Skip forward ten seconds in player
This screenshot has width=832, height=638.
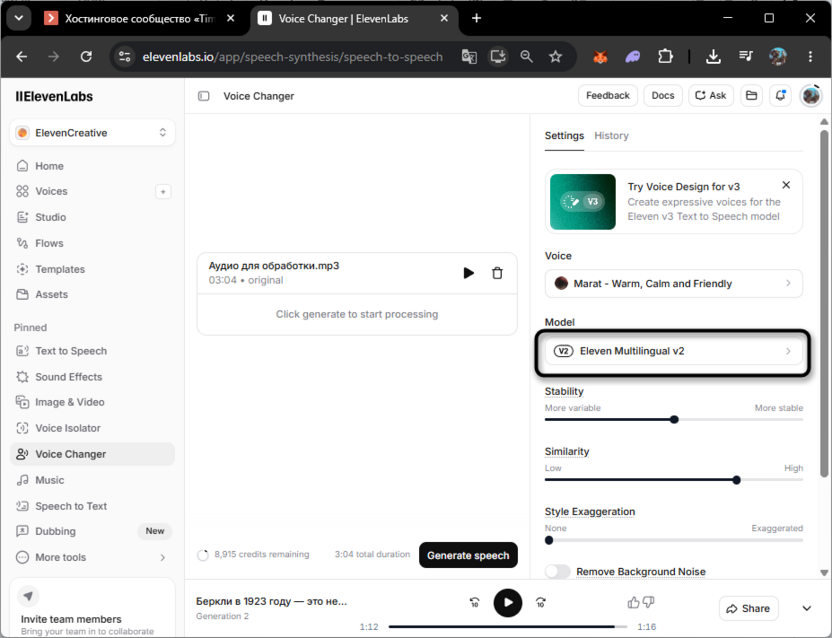[541, 602]
